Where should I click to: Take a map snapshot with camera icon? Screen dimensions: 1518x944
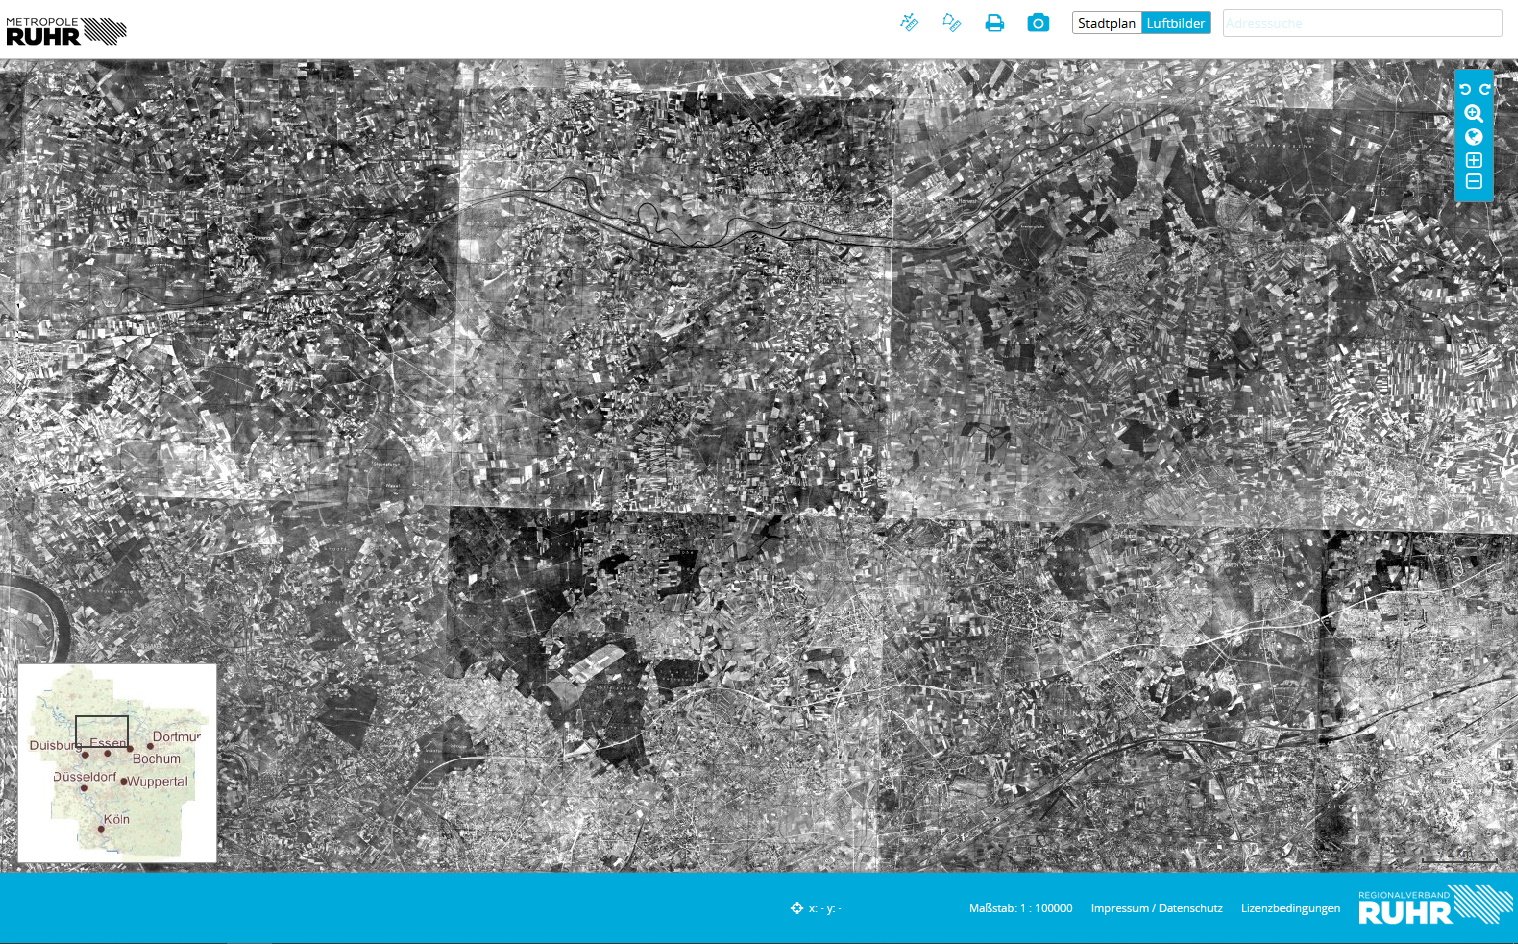1038,22
